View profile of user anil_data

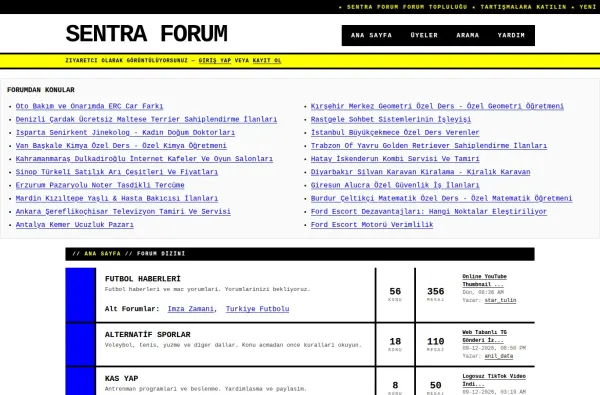499,356
